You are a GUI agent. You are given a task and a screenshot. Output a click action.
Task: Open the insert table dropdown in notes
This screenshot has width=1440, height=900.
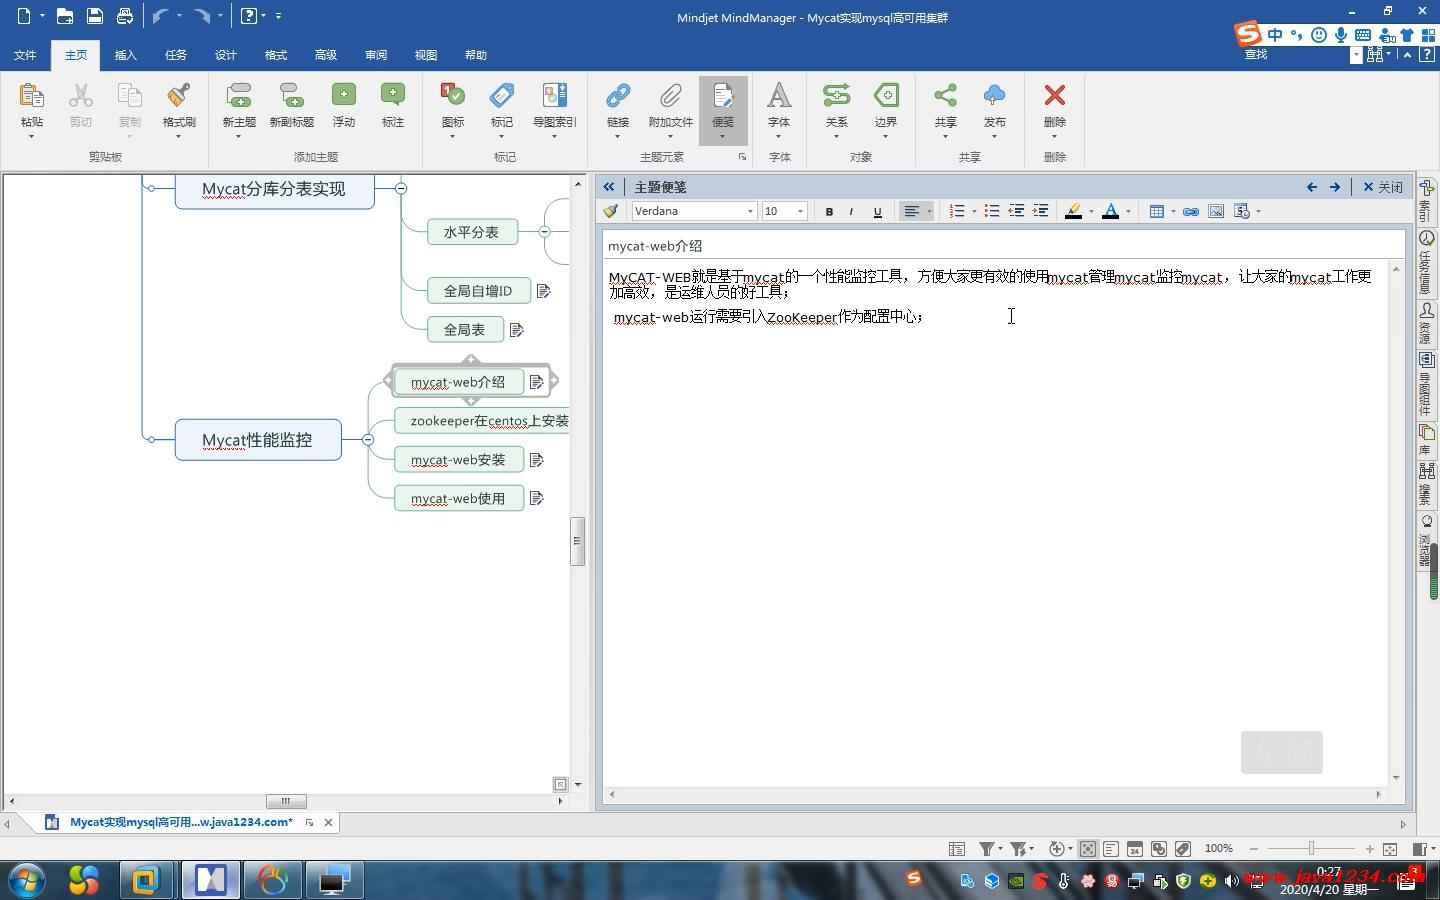(1172, 211)
